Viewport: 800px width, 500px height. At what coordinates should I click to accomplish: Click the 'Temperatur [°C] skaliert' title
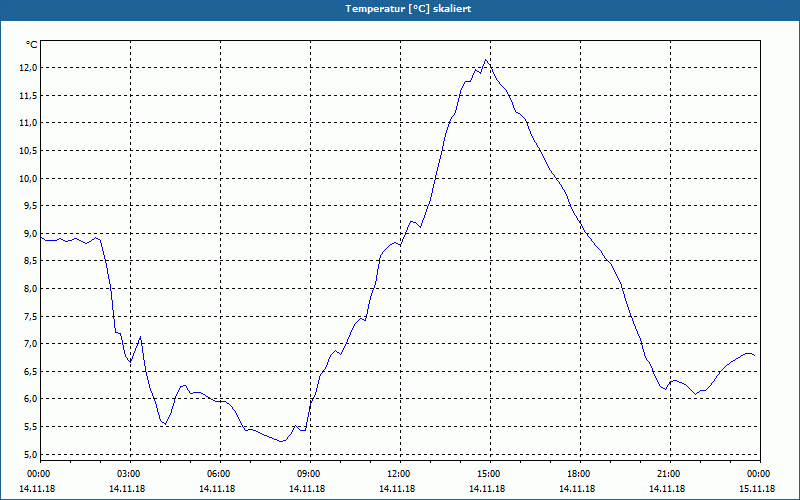(408, 9)
